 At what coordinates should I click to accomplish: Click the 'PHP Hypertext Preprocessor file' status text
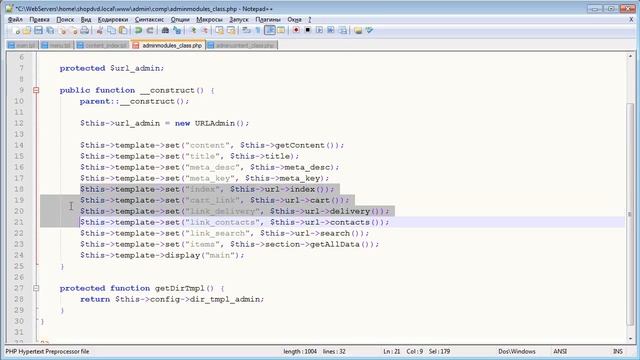(47, 351)
